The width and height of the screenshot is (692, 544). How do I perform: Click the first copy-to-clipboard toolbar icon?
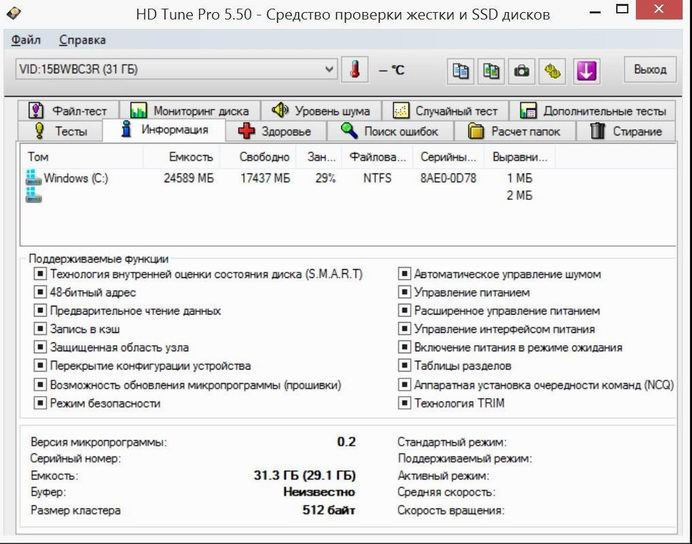tap(460, 70)
